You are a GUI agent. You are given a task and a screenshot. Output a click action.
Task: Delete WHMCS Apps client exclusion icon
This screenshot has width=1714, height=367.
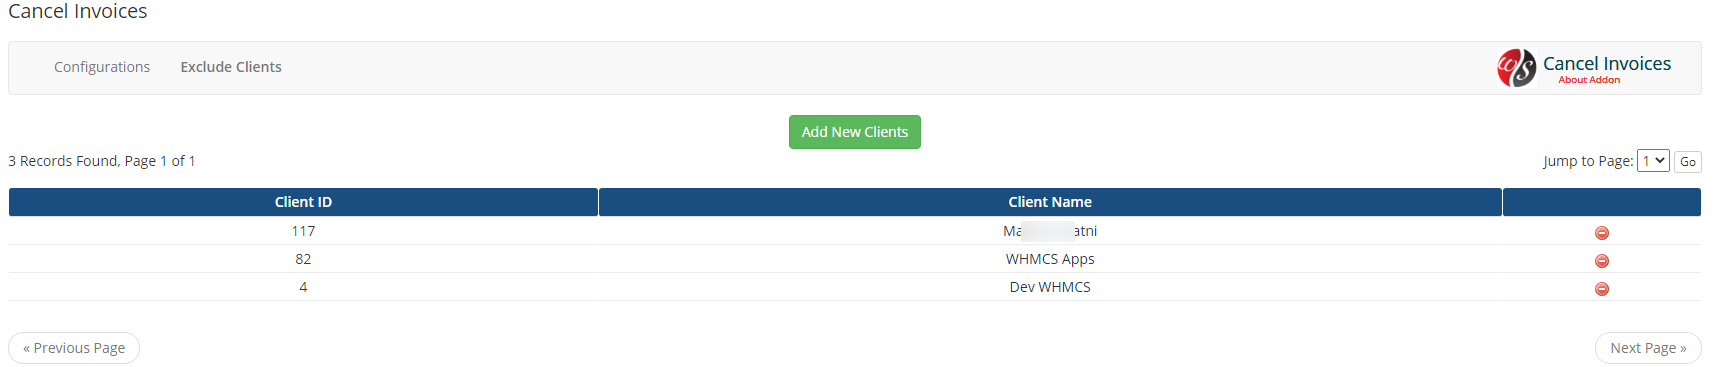tap(1601, 261)
